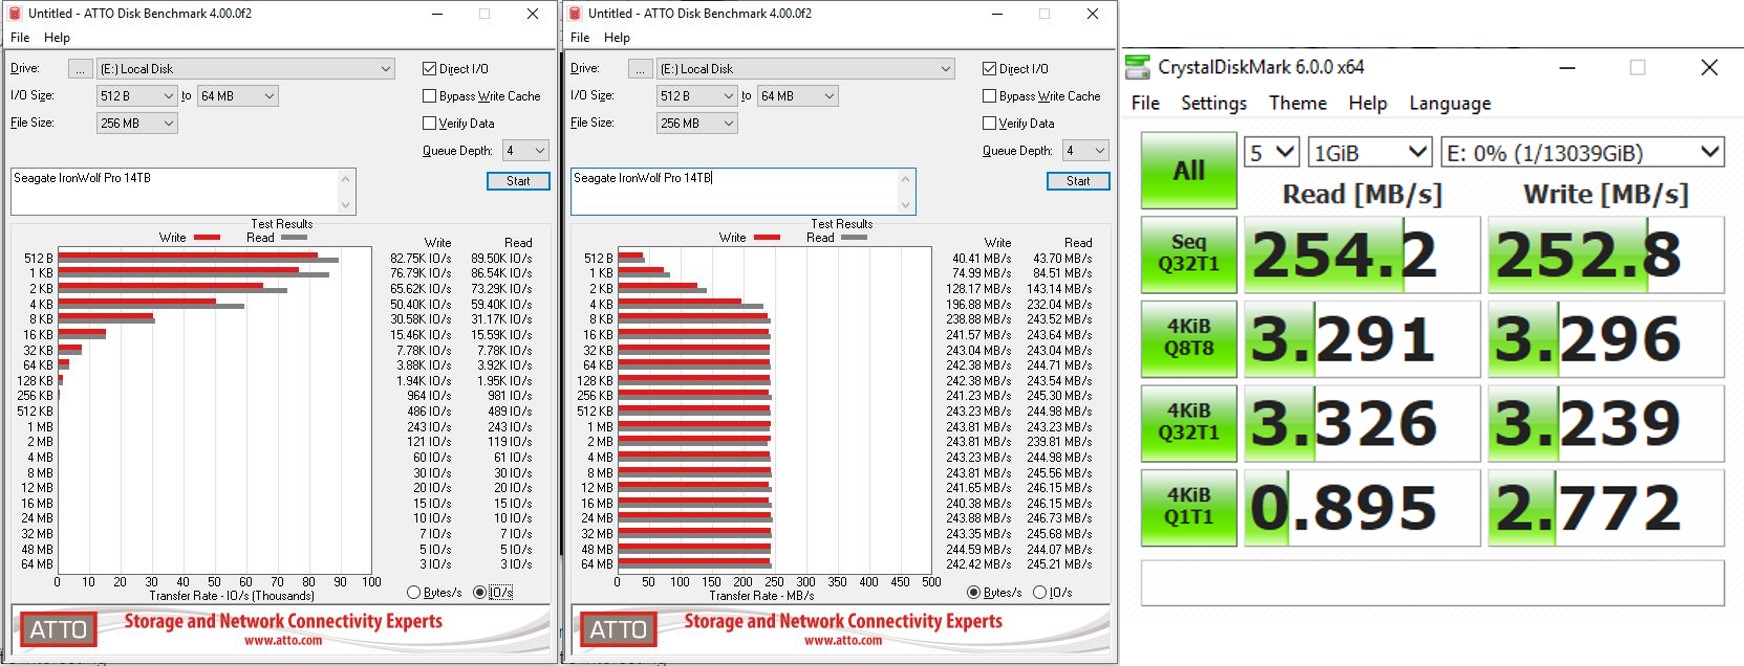The image size is (1744, 666).
Task: Open File menu in the ATTO IO/s window
Action: click(x=20, y=38)
